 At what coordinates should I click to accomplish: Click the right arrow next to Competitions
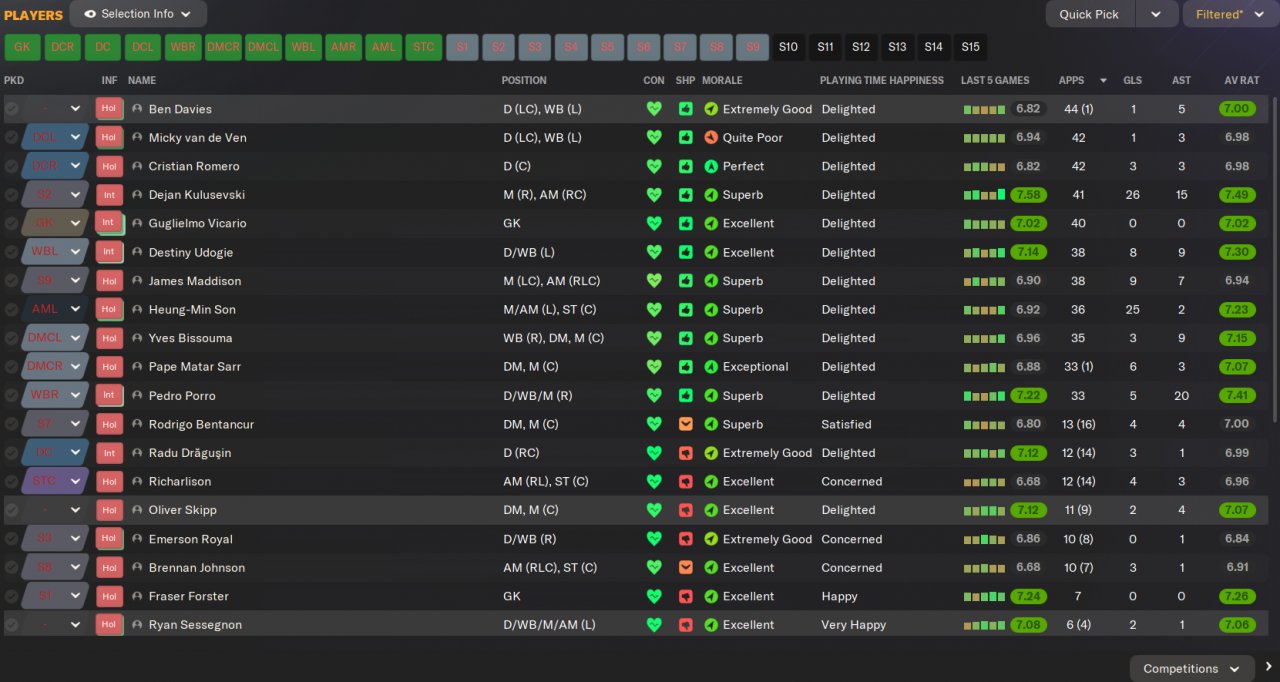(1268, 668)
